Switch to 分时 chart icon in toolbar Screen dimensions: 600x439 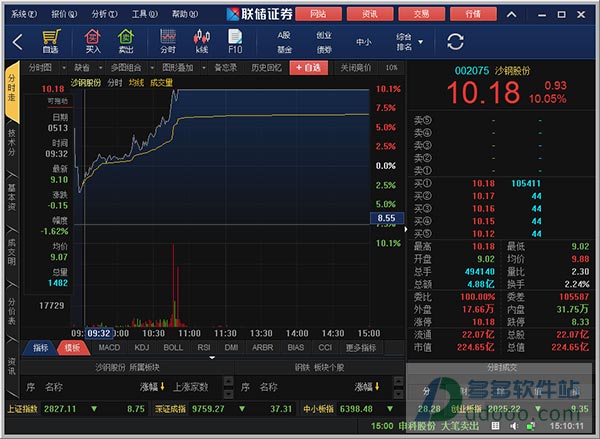(x=168, y=41)
